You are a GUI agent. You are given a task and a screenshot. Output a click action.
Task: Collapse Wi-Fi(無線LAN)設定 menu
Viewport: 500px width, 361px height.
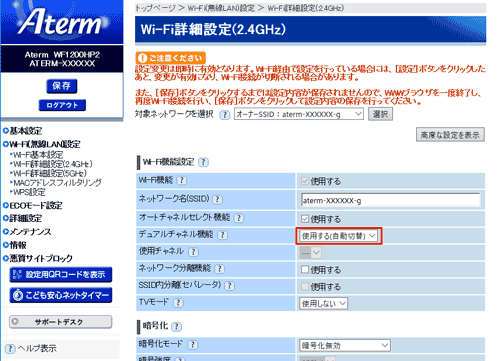(42, 144)
